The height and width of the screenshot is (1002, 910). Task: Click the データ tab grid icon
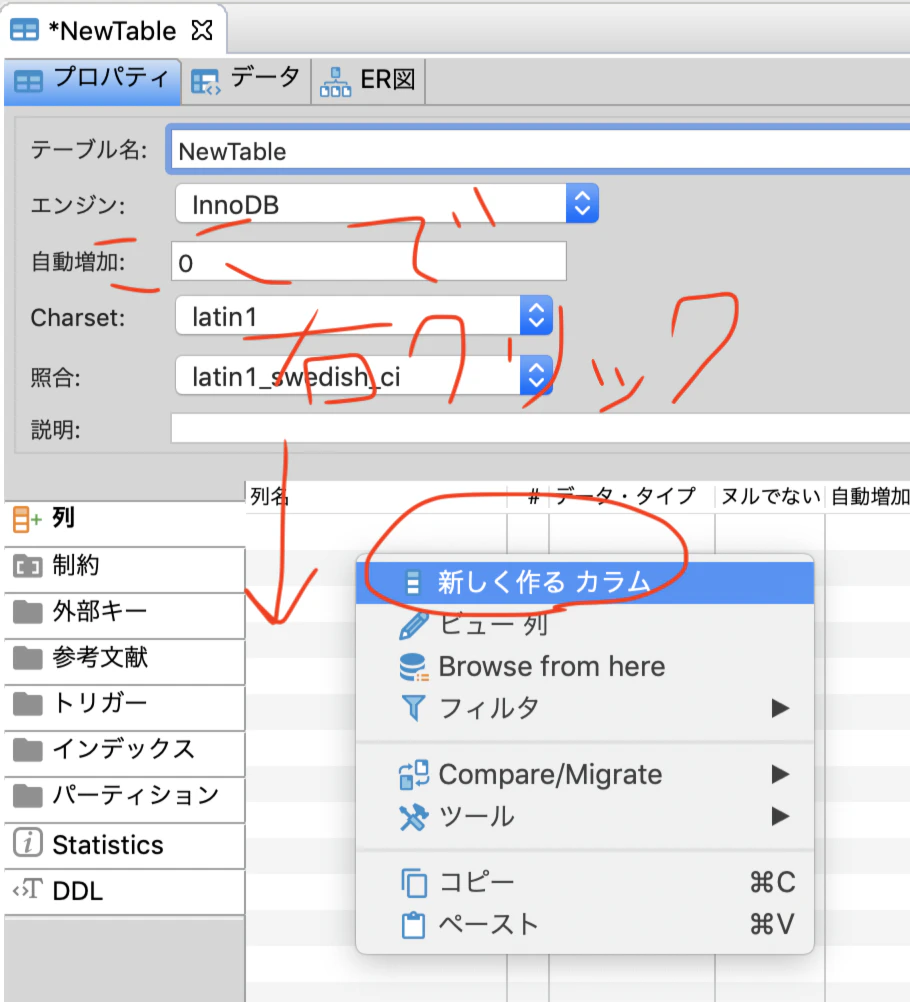pyautogui.click(x=206, y=82)
